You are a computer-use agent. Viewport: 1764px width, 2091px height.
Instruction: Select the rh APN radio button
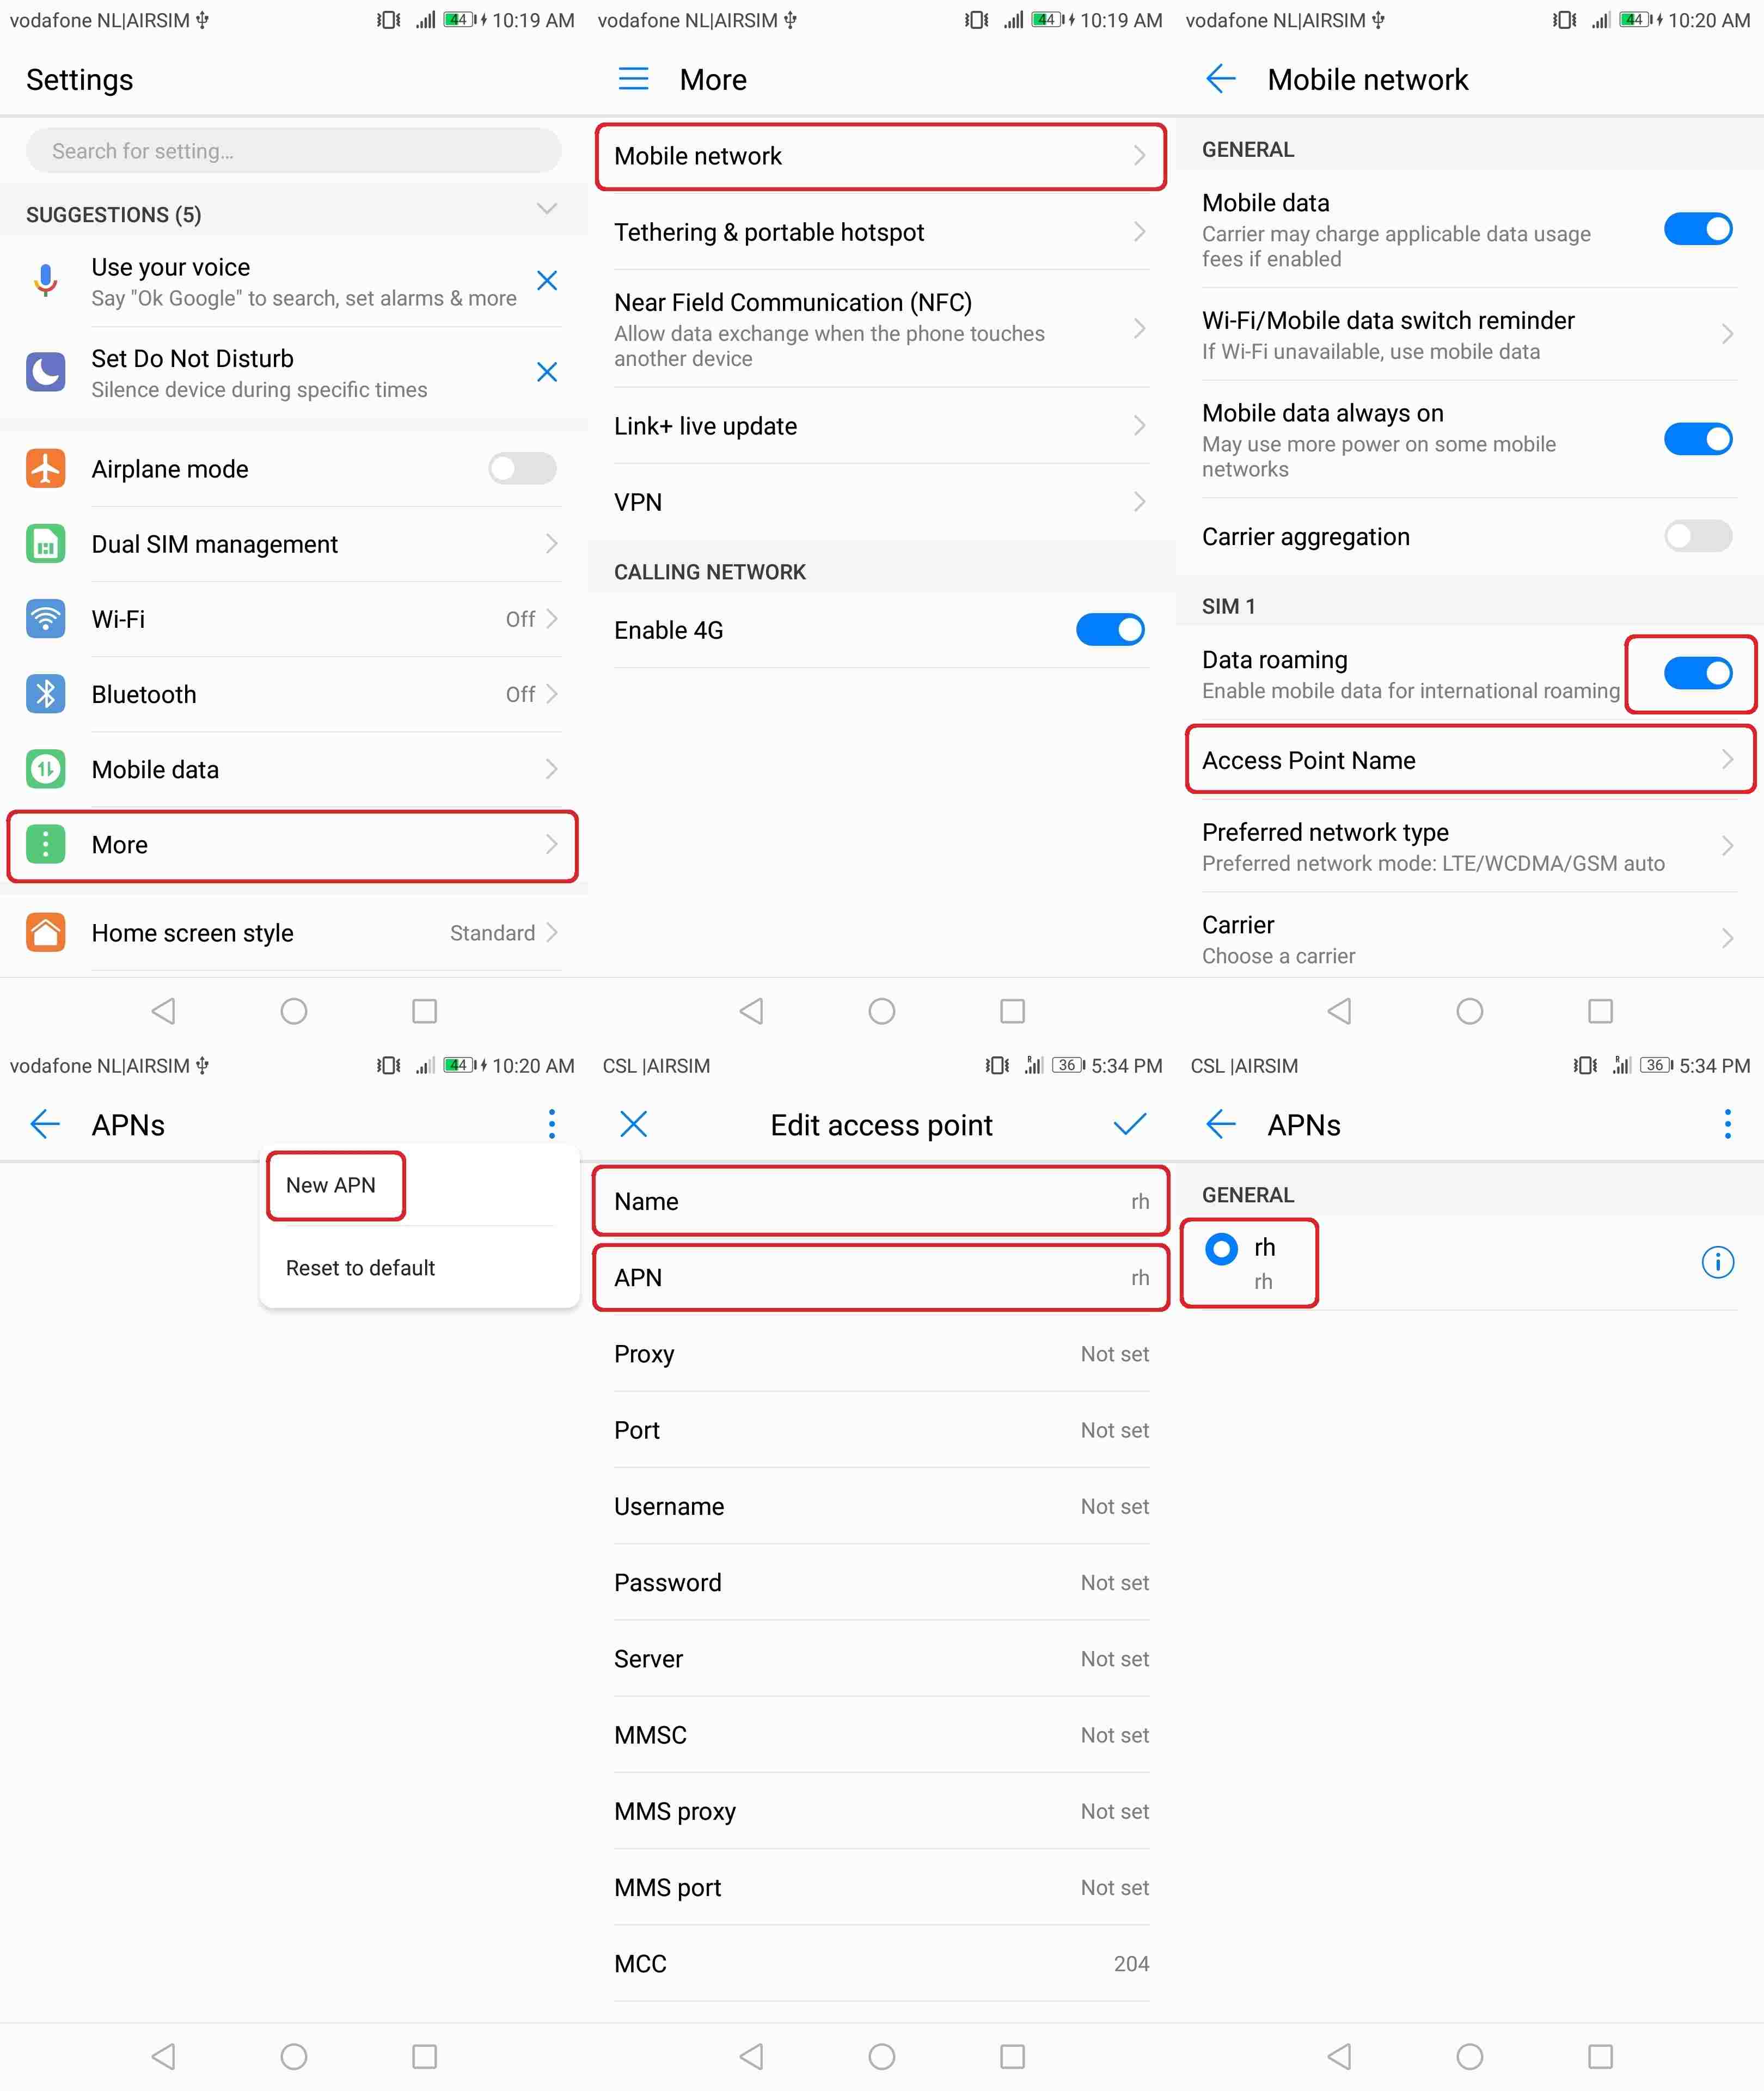1221,1249
